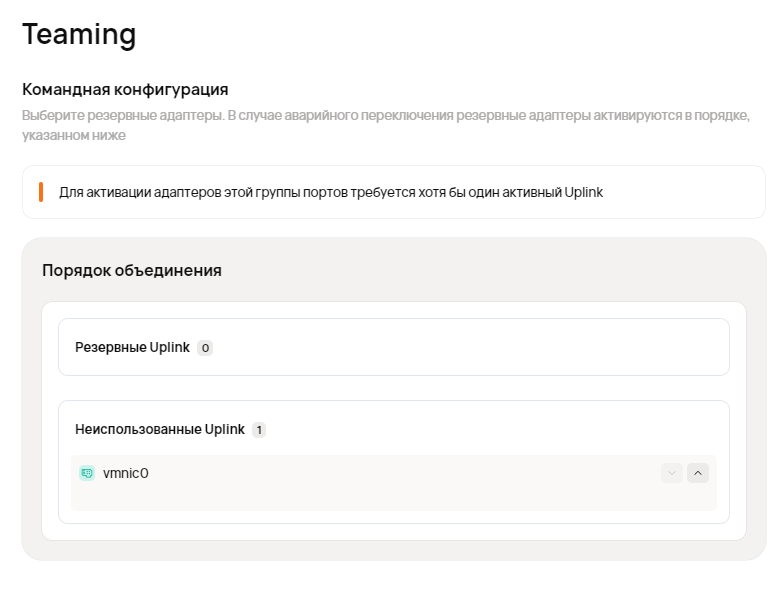Select the vmnic0 adapter label
784x598 pixels.
[126, 473]
